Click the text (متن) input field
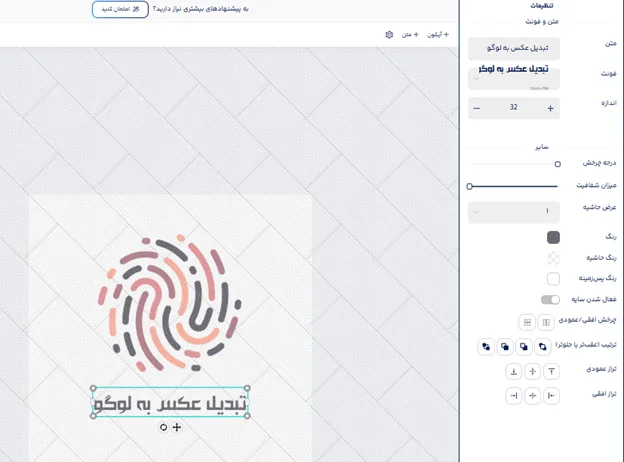 point(514,48)
